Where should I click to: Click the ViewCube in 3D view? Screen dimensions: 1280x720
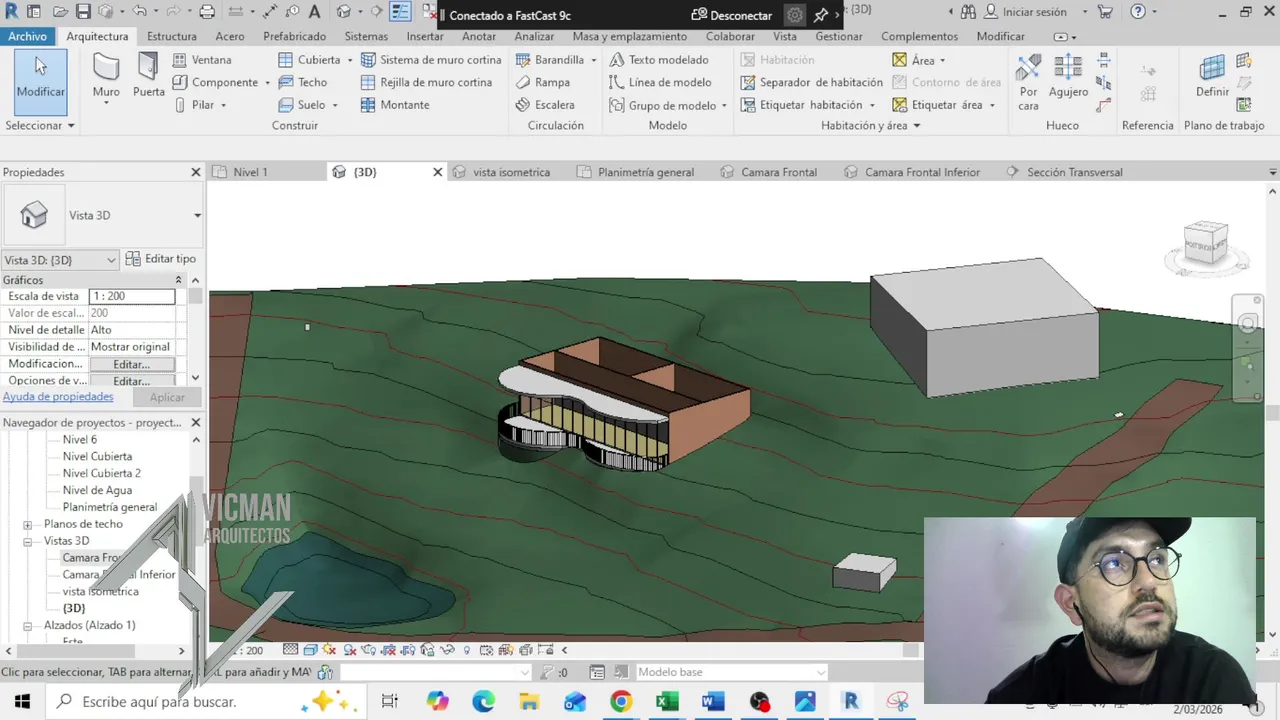pyautogui.click(x=1206, y=243)
